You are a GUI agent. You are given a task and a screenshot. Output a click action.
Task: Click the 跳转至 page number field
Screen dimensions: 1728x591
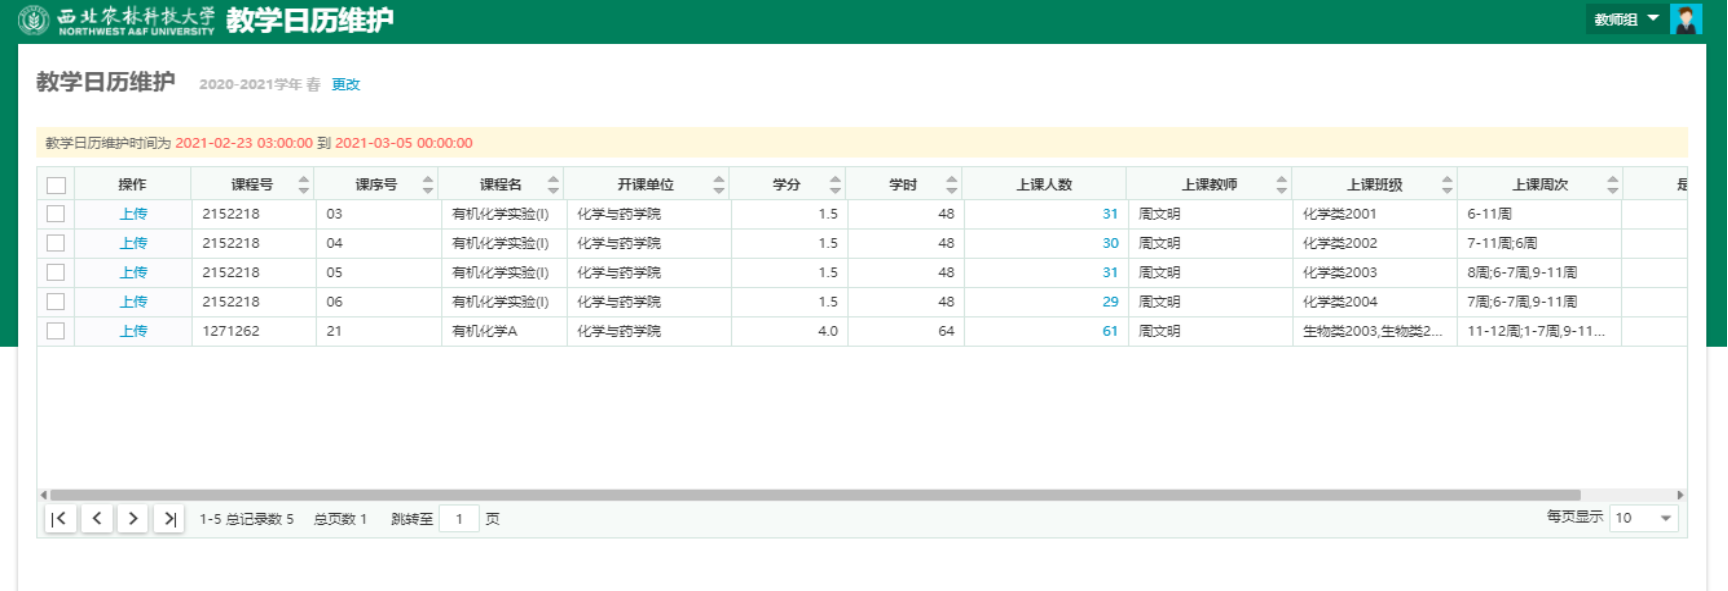click(x=459, y=518)
